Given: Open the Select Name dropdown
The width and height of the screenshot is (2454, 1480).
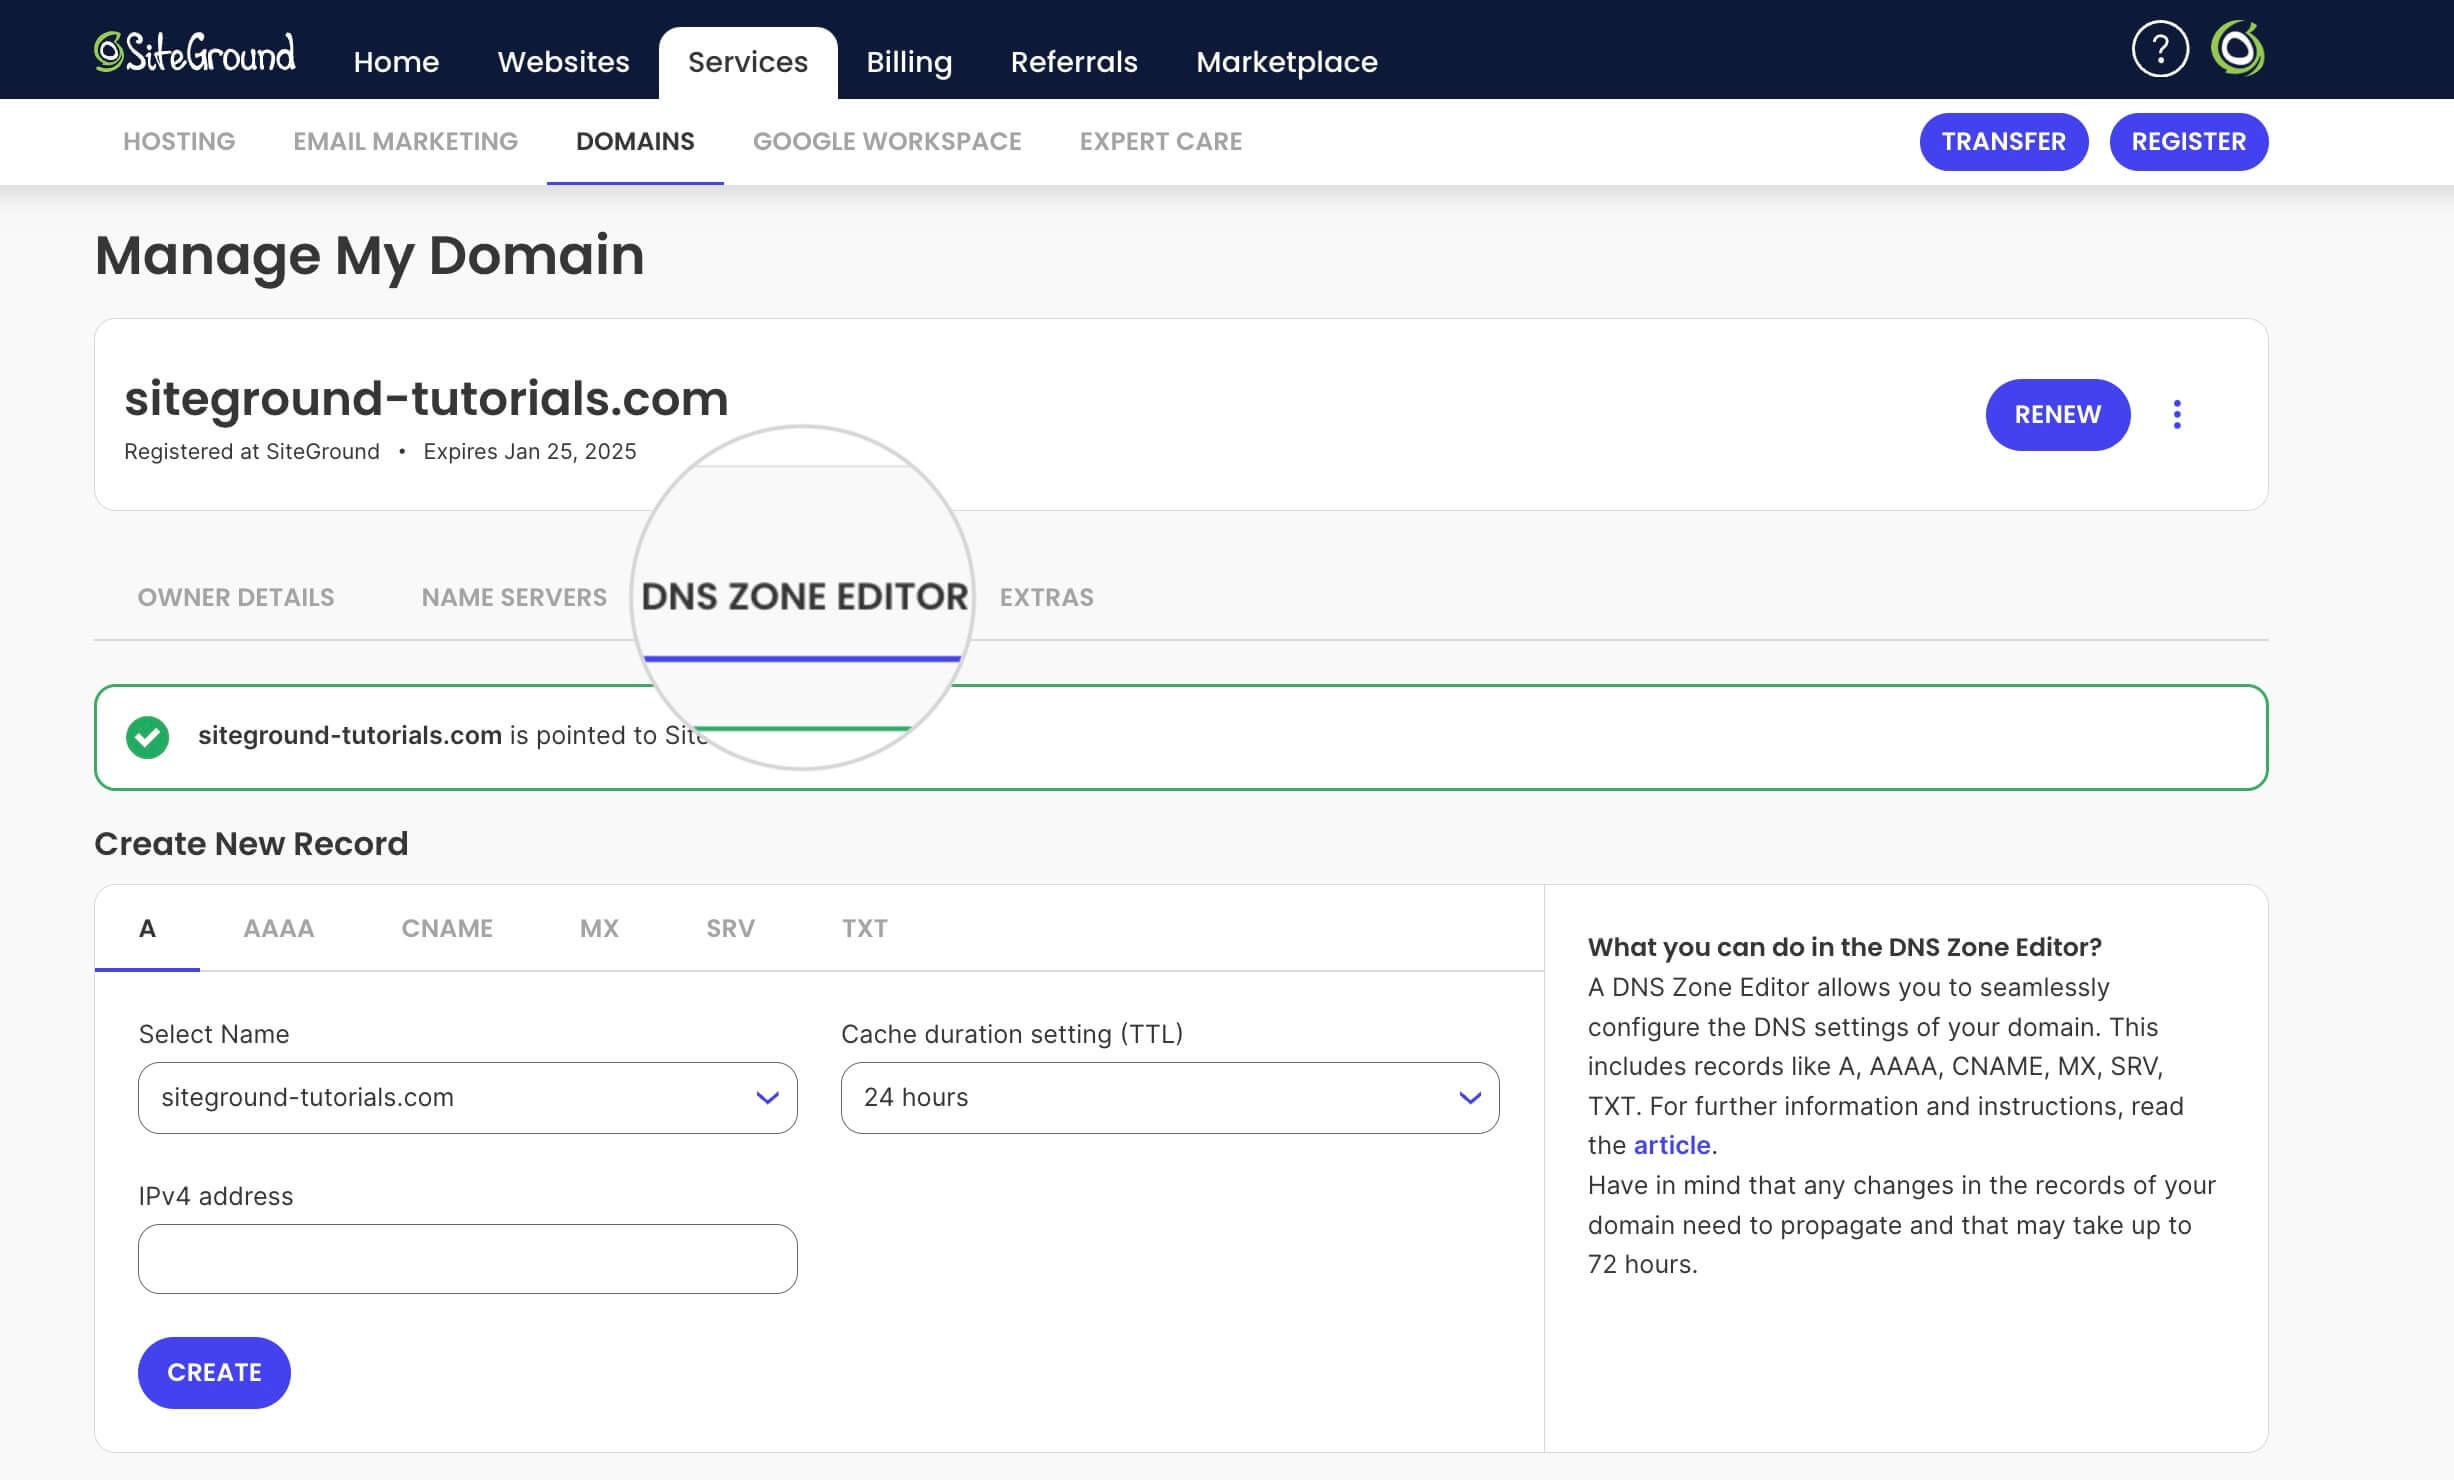Looking at the screenshot, I should click(467, 1097).
